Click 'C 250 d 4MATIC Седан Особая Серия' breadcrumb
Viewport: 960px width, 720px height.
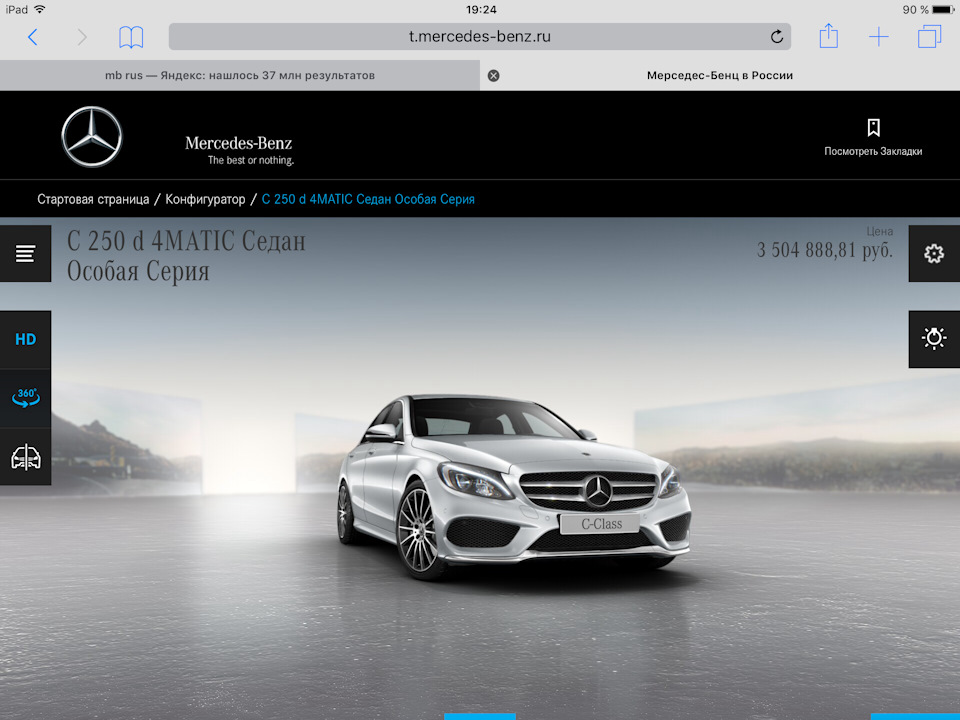pos(368,199)
